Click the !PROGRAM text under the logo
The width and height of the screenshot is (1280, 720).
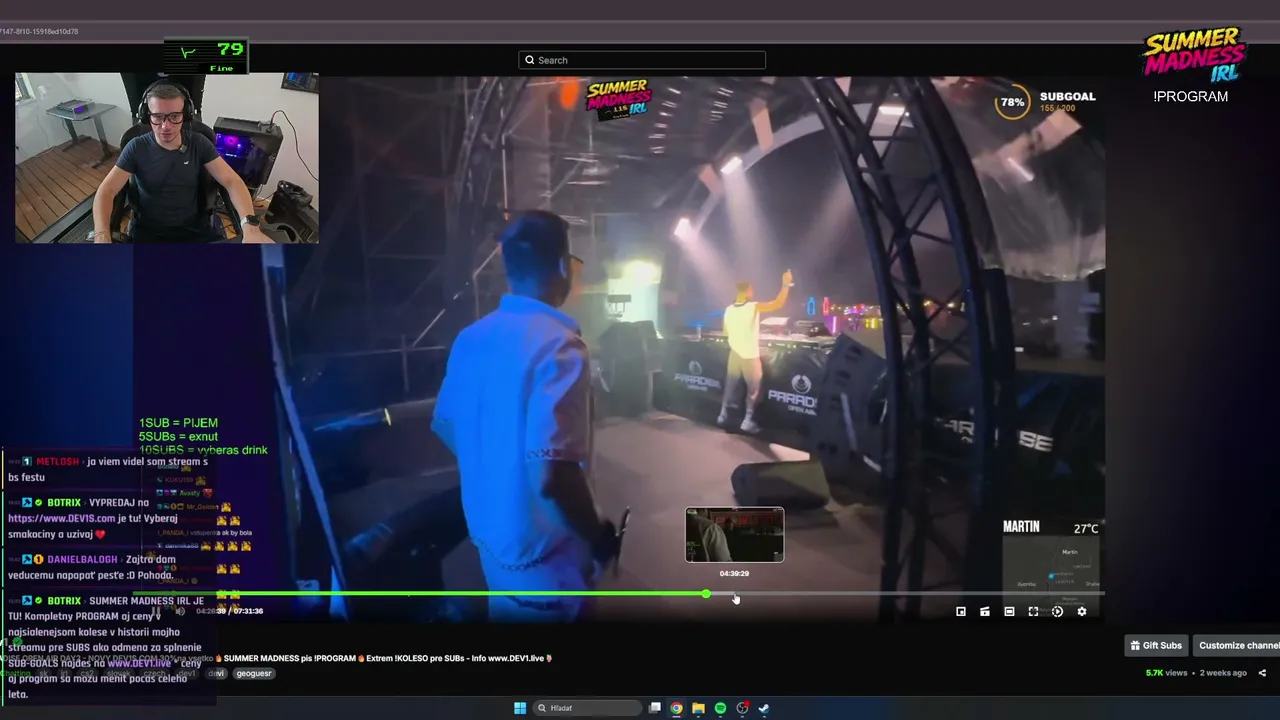point(1190,96)
